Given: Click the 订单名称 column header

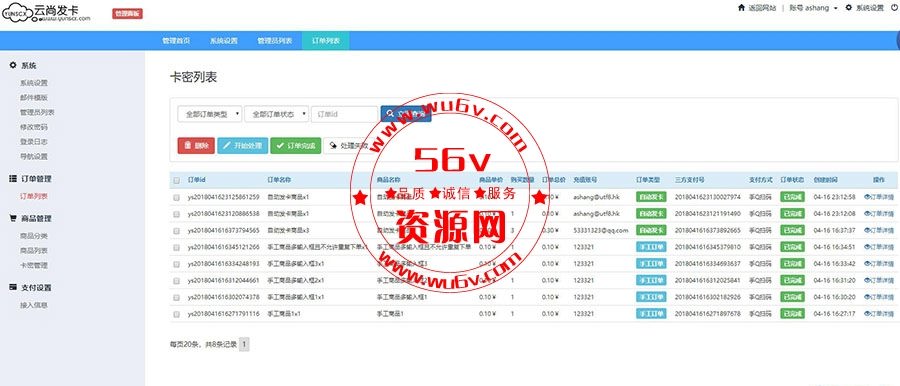Looking at the screenshot, I should (280, 180).
